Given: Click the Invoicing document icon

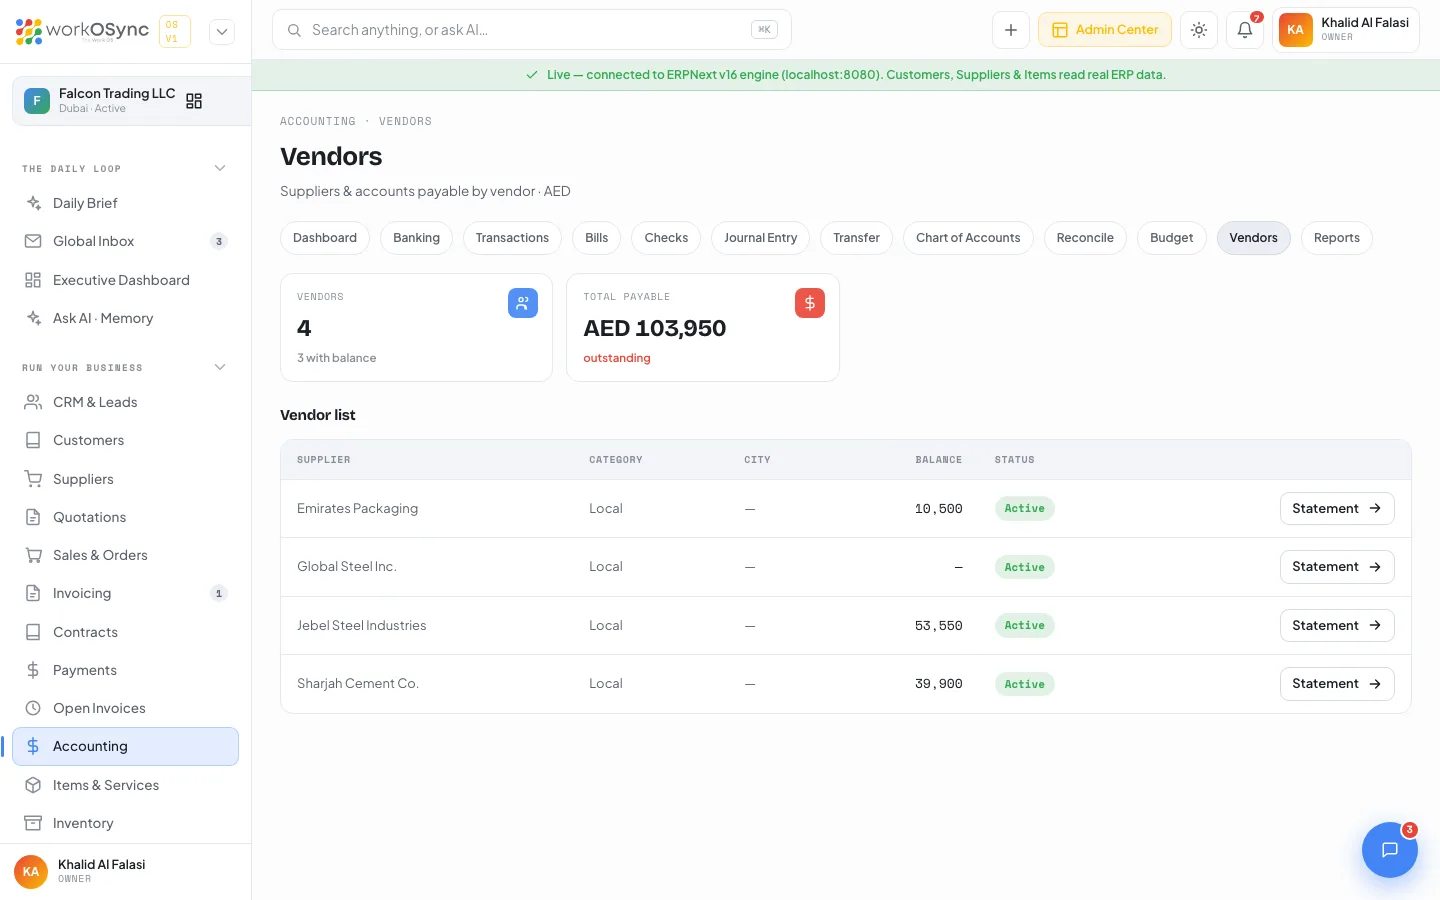Looking at the screenshot, I should click(x=33, y=593).
